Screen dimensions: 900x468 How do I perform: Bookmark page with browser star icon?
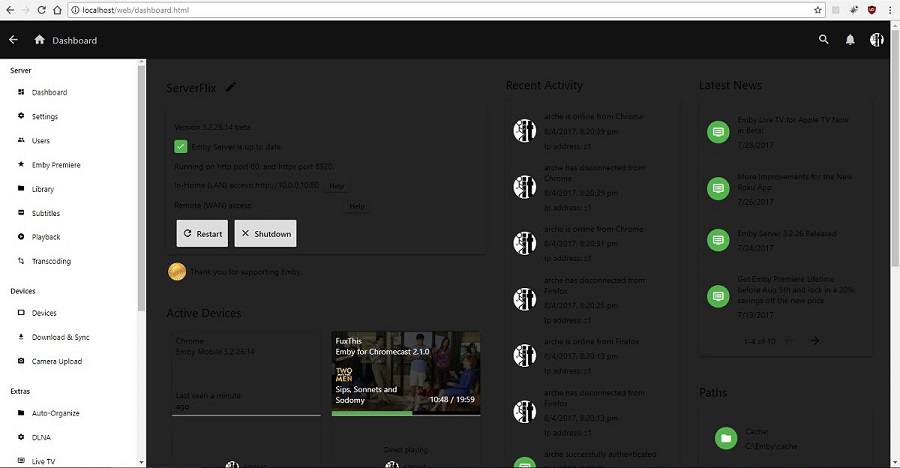coord(817,10)
